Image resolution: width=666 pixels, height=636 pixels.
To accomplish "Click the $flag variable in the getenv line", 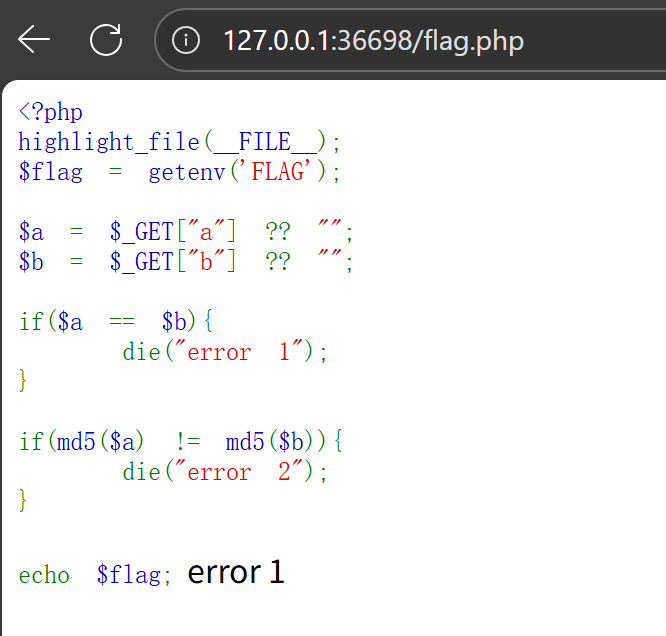I will tap(50, 172).
